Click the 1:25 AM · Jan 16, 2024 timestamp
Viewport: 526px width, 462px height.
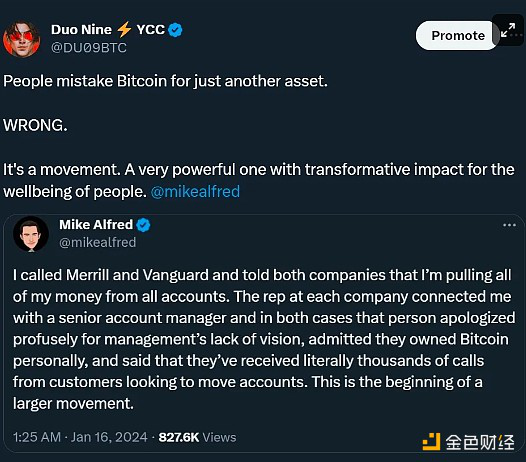pyautogui.click(x=80, y=437)
